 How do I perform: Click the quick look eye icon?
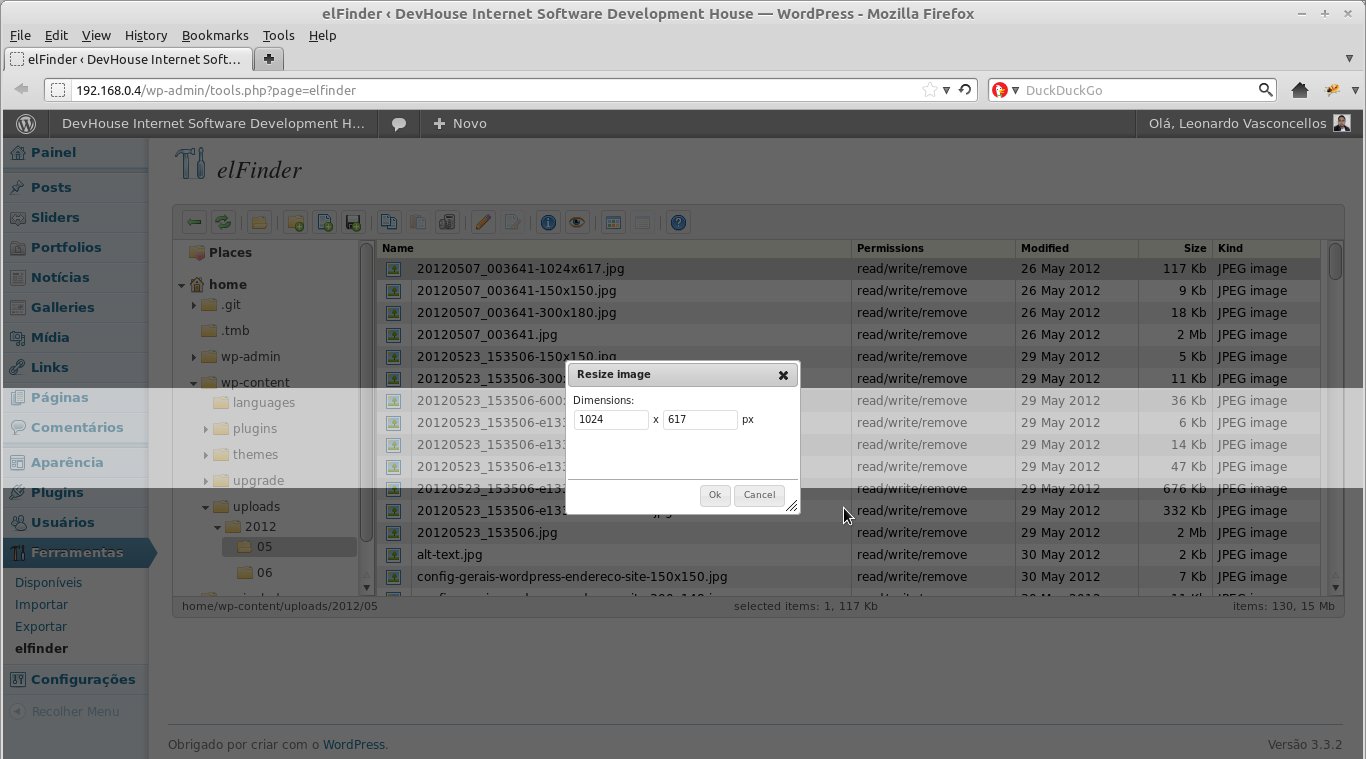[577, 223]
